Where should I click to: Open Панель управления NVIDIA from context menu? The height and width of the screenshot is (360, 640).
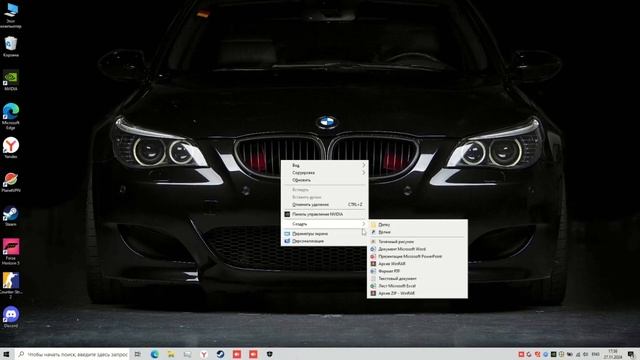point(324,214)
